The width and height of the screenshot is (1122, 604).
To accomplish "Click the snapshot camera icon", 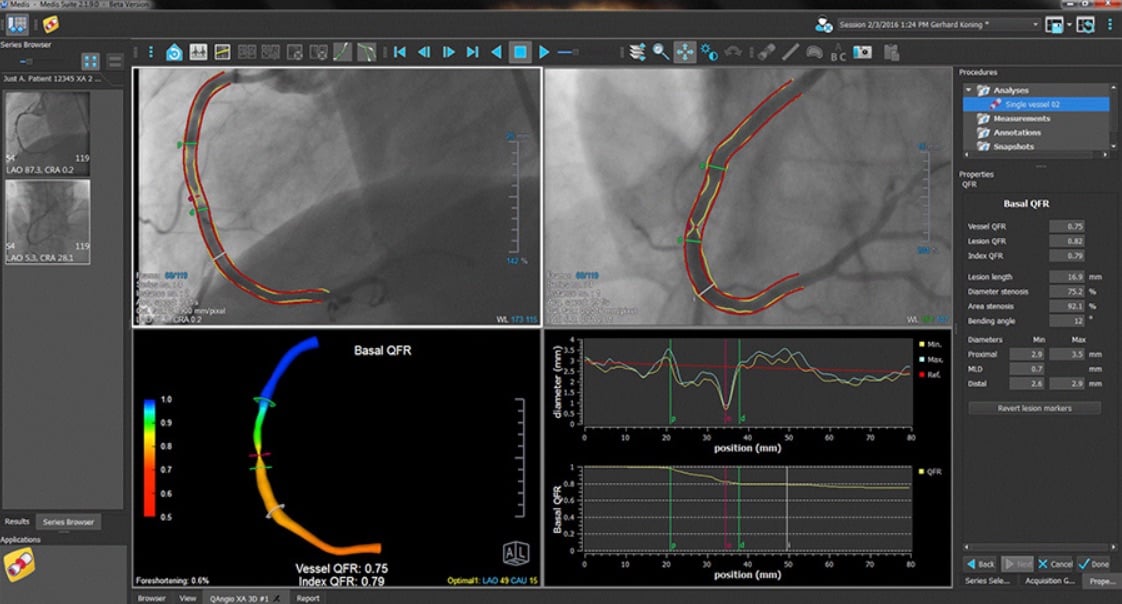I will 862,51.
